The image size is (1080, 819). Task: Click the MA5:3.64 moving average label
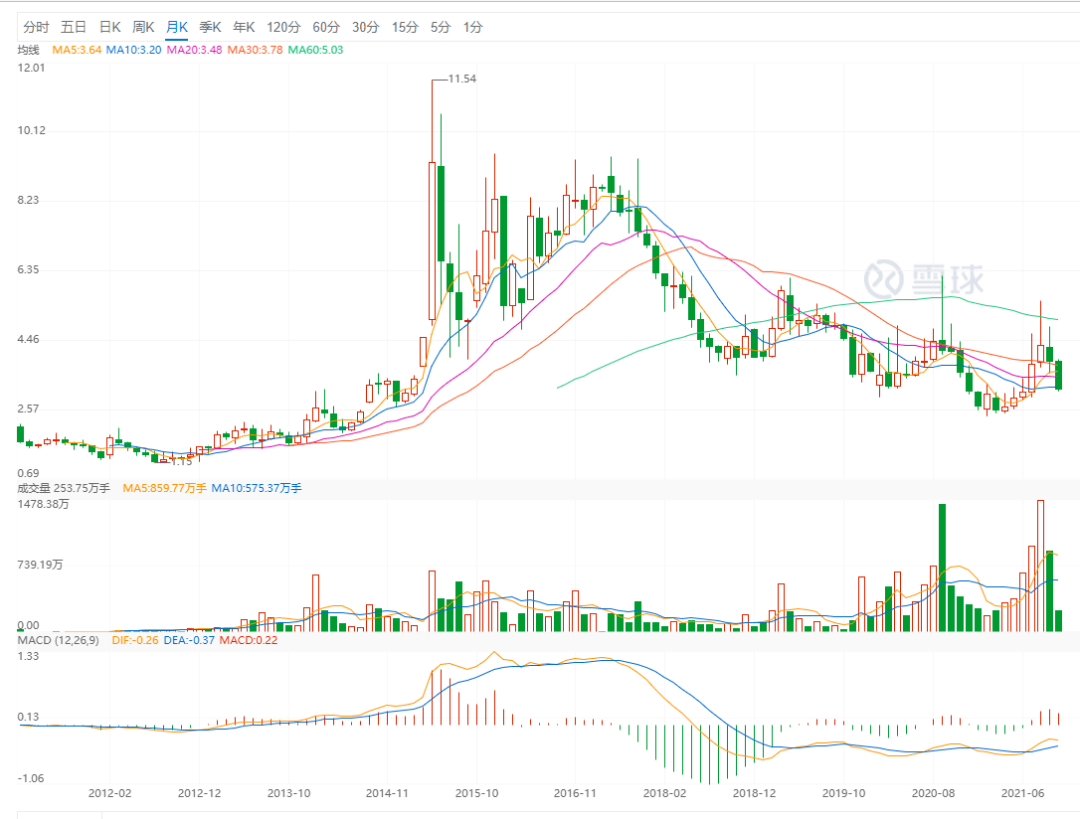76,50
